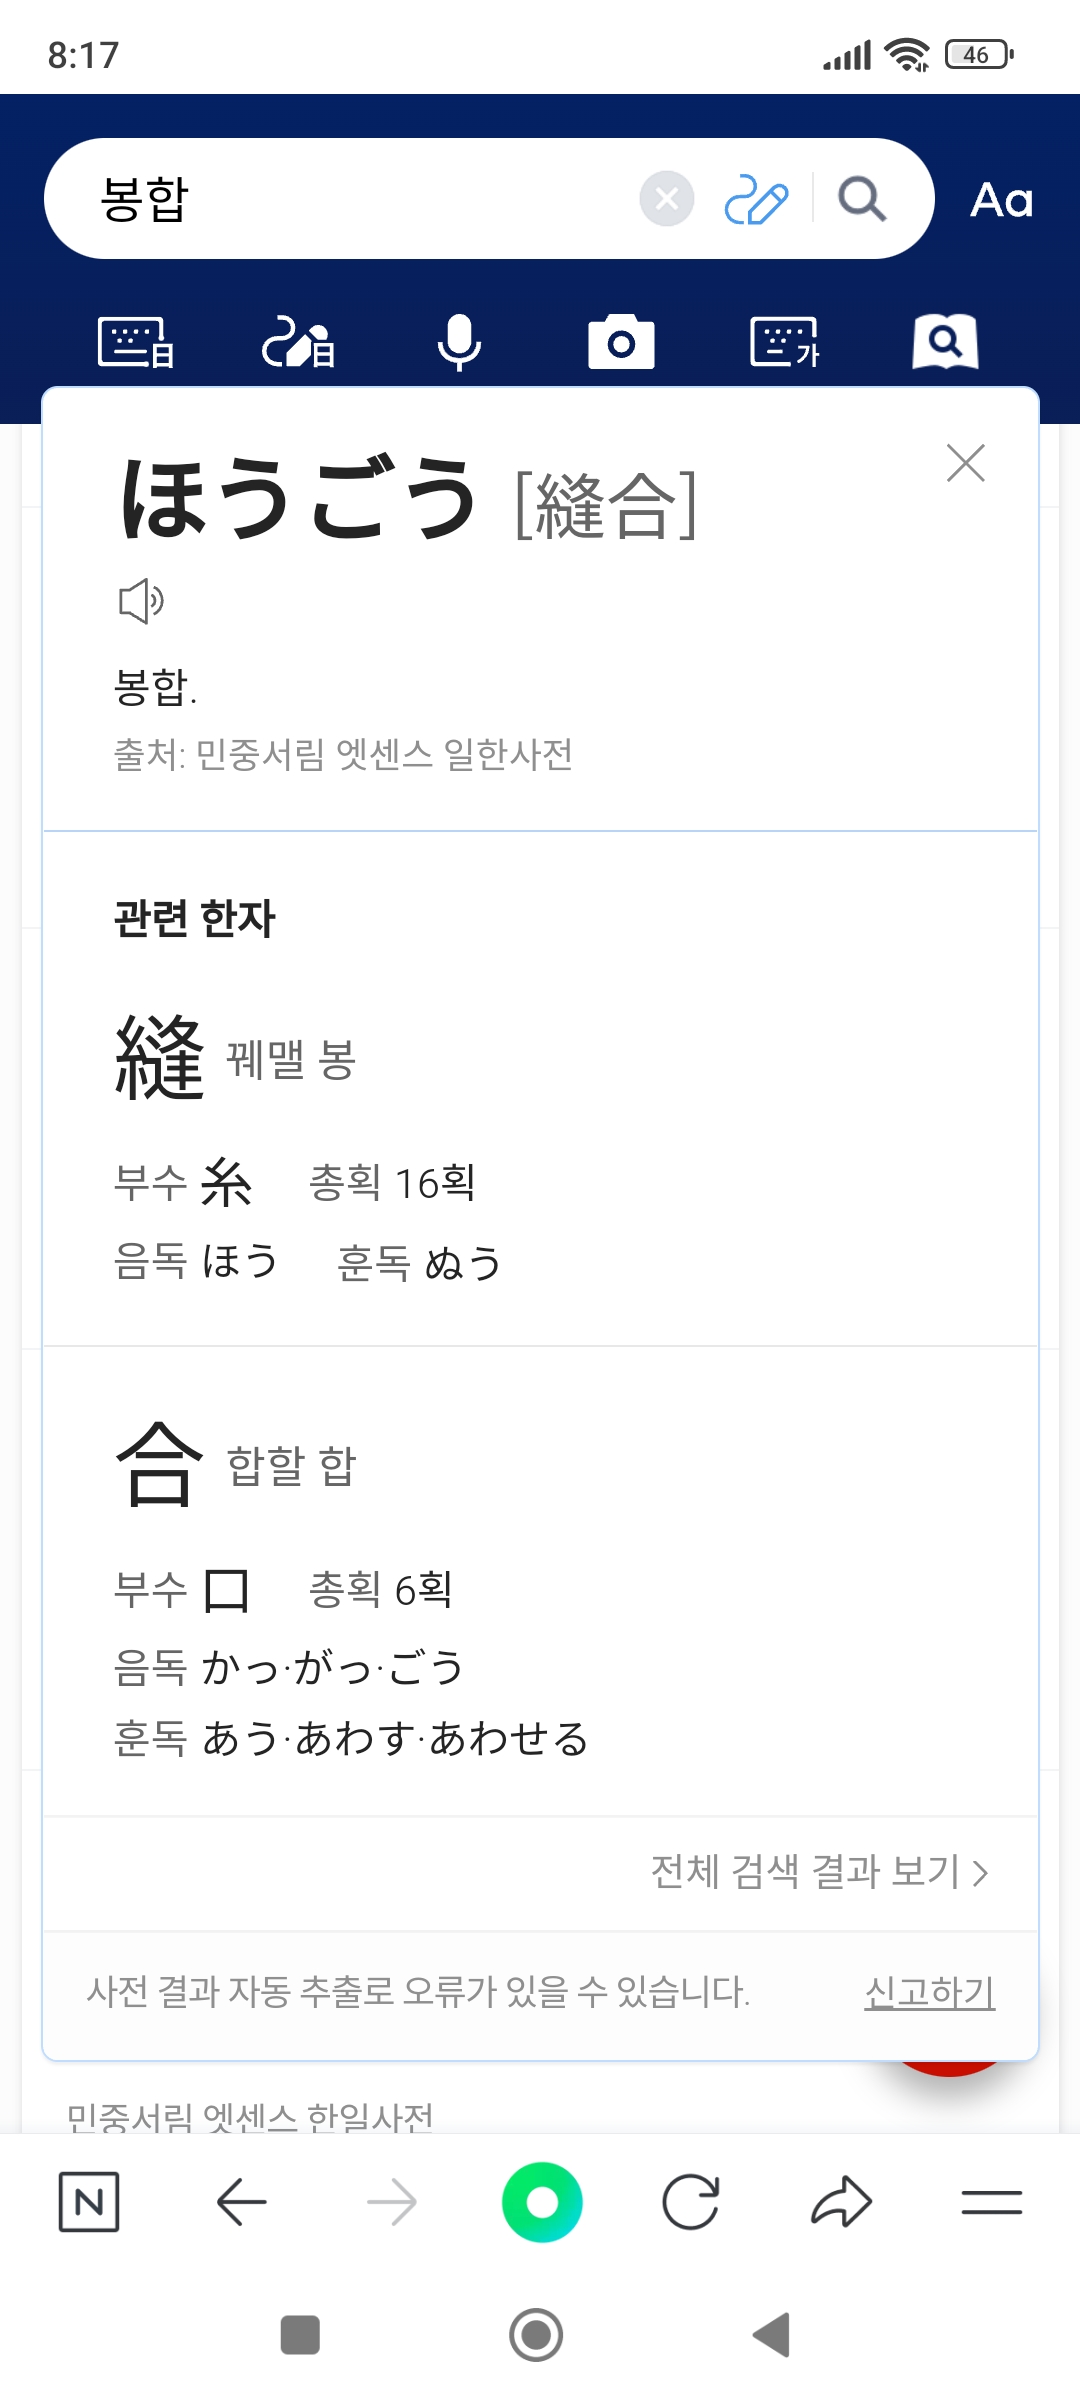The width and height of the screenshot is (1080, 2400).
Task: Go to Naver home N button
Action: pos(89,2202)
